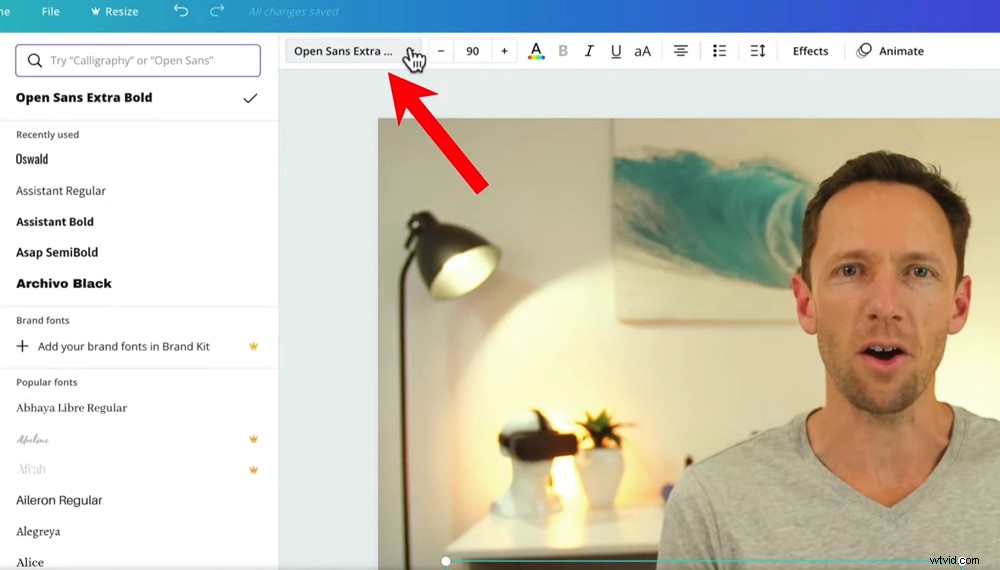
Task: Click plus icon beside brand fonts
Action: tap(22, 346)
